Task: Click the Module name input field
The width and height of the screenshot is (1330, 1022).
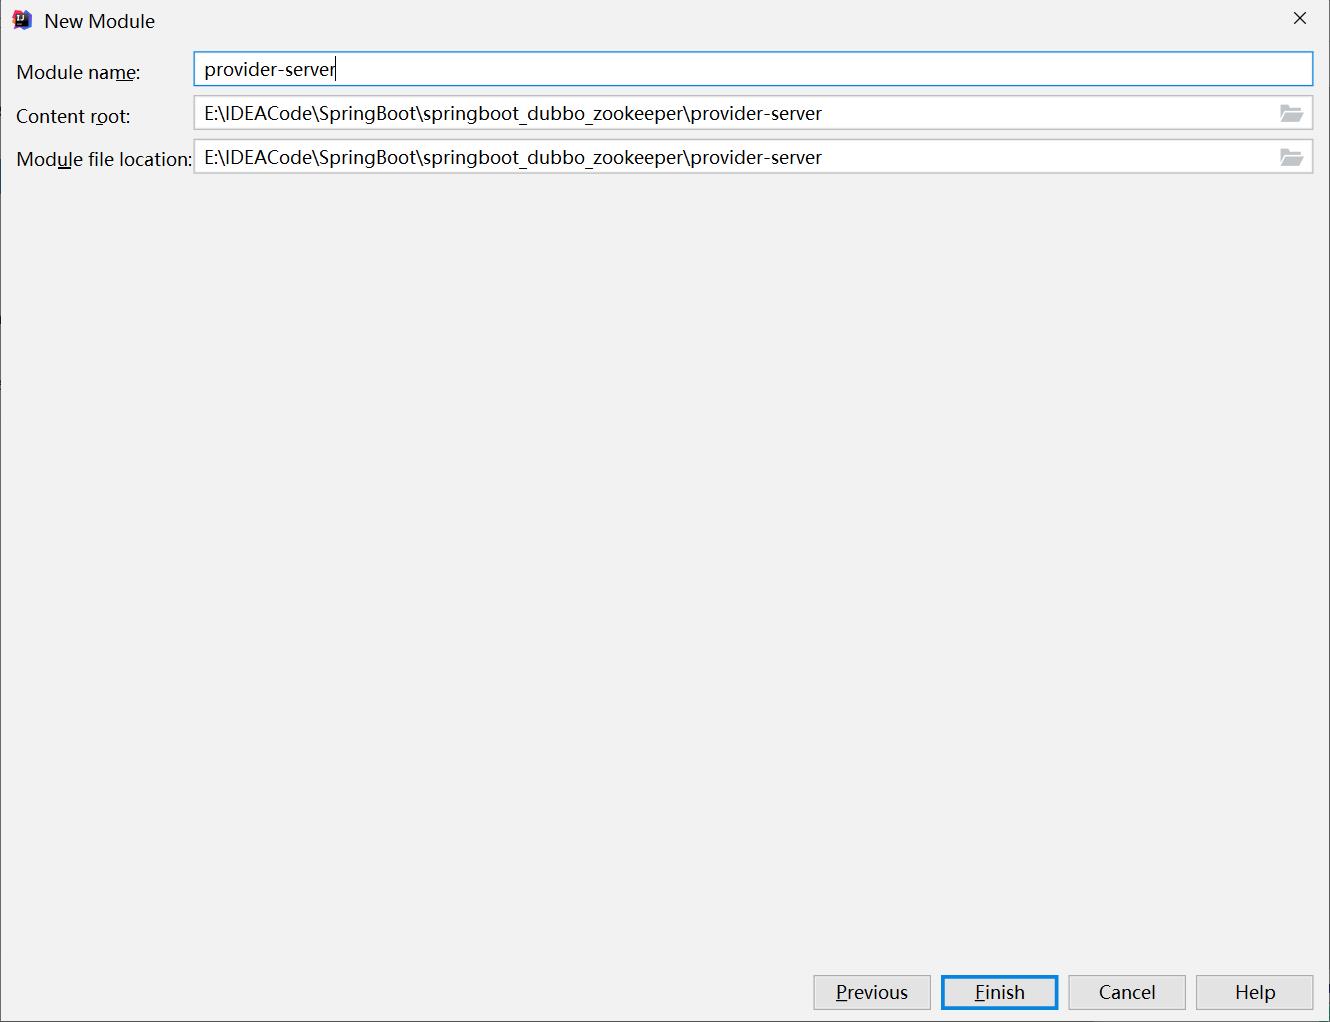Action: coord(753,69)
